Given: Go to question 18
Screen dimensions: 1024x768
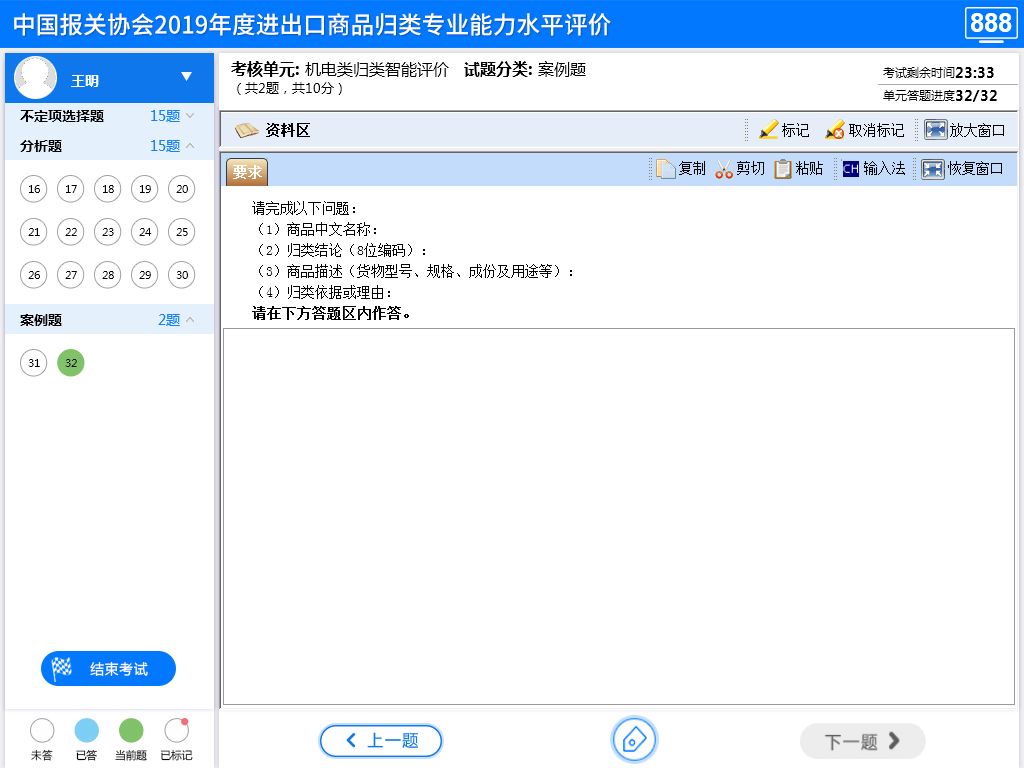Looking at the screenshot, I should point(108,189).
